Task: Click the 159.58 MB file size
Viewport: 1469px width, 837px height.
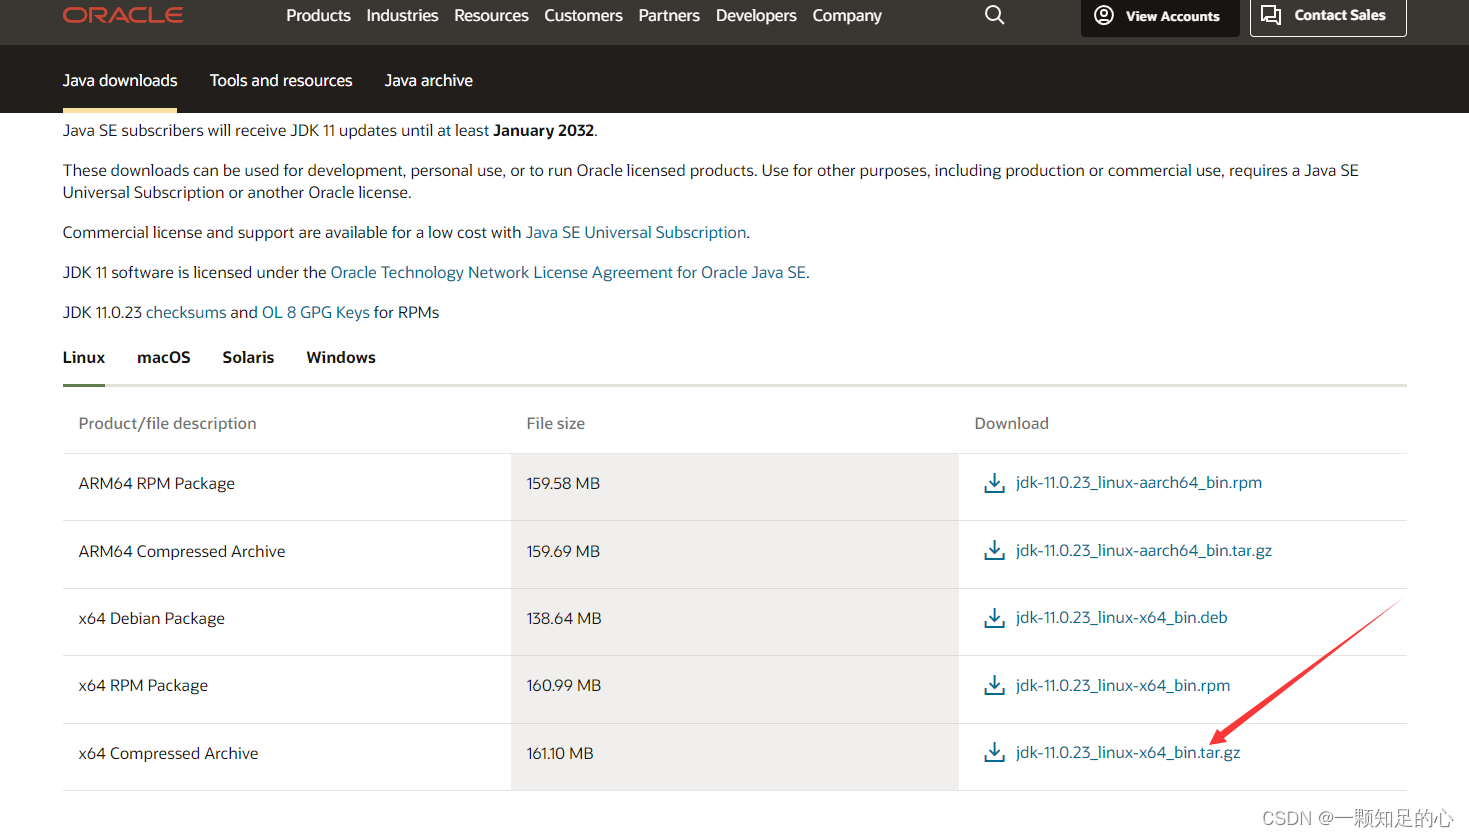Action: pos(563,483)
